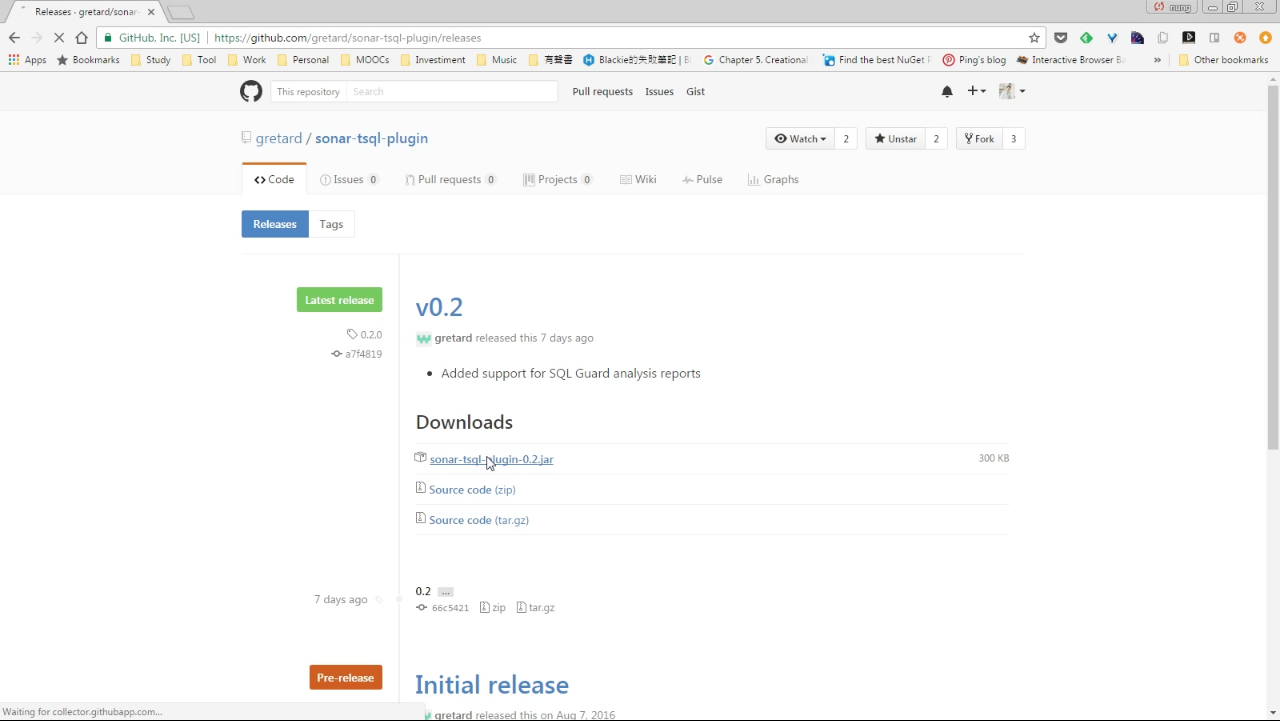Open the fork count 3
The width and height of the screenshot is (1280, 721).
[x=1013, y=139]
